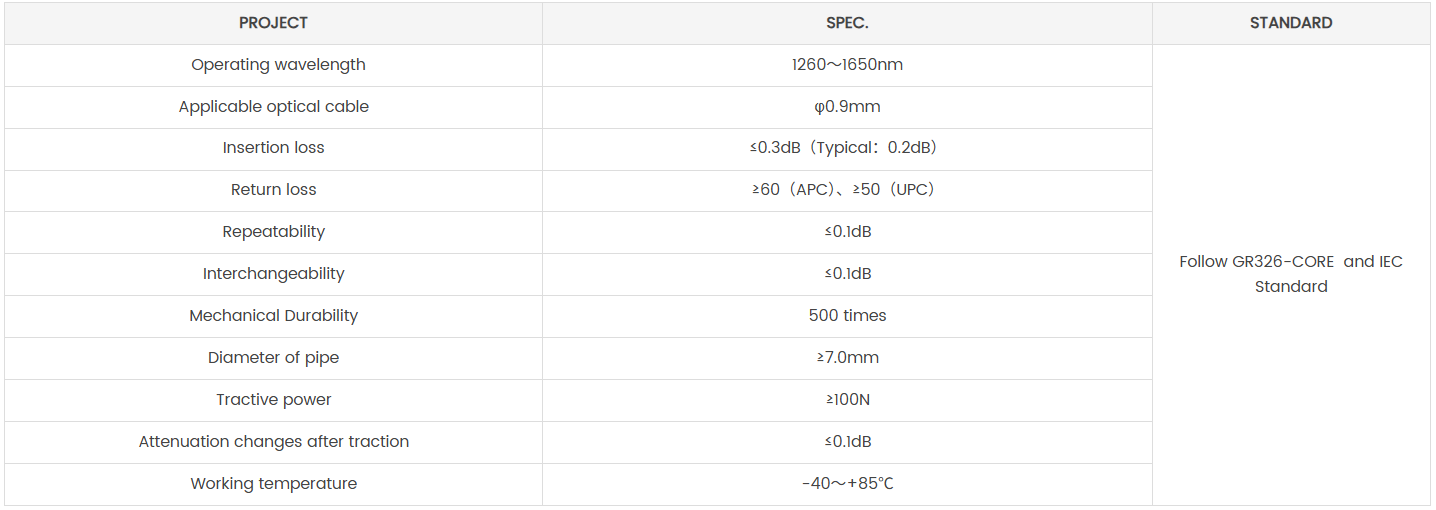The width and height of the screenshot is (1436, 510).
Task: Select the Applicable optical cable cell
Action: [273, 107]
